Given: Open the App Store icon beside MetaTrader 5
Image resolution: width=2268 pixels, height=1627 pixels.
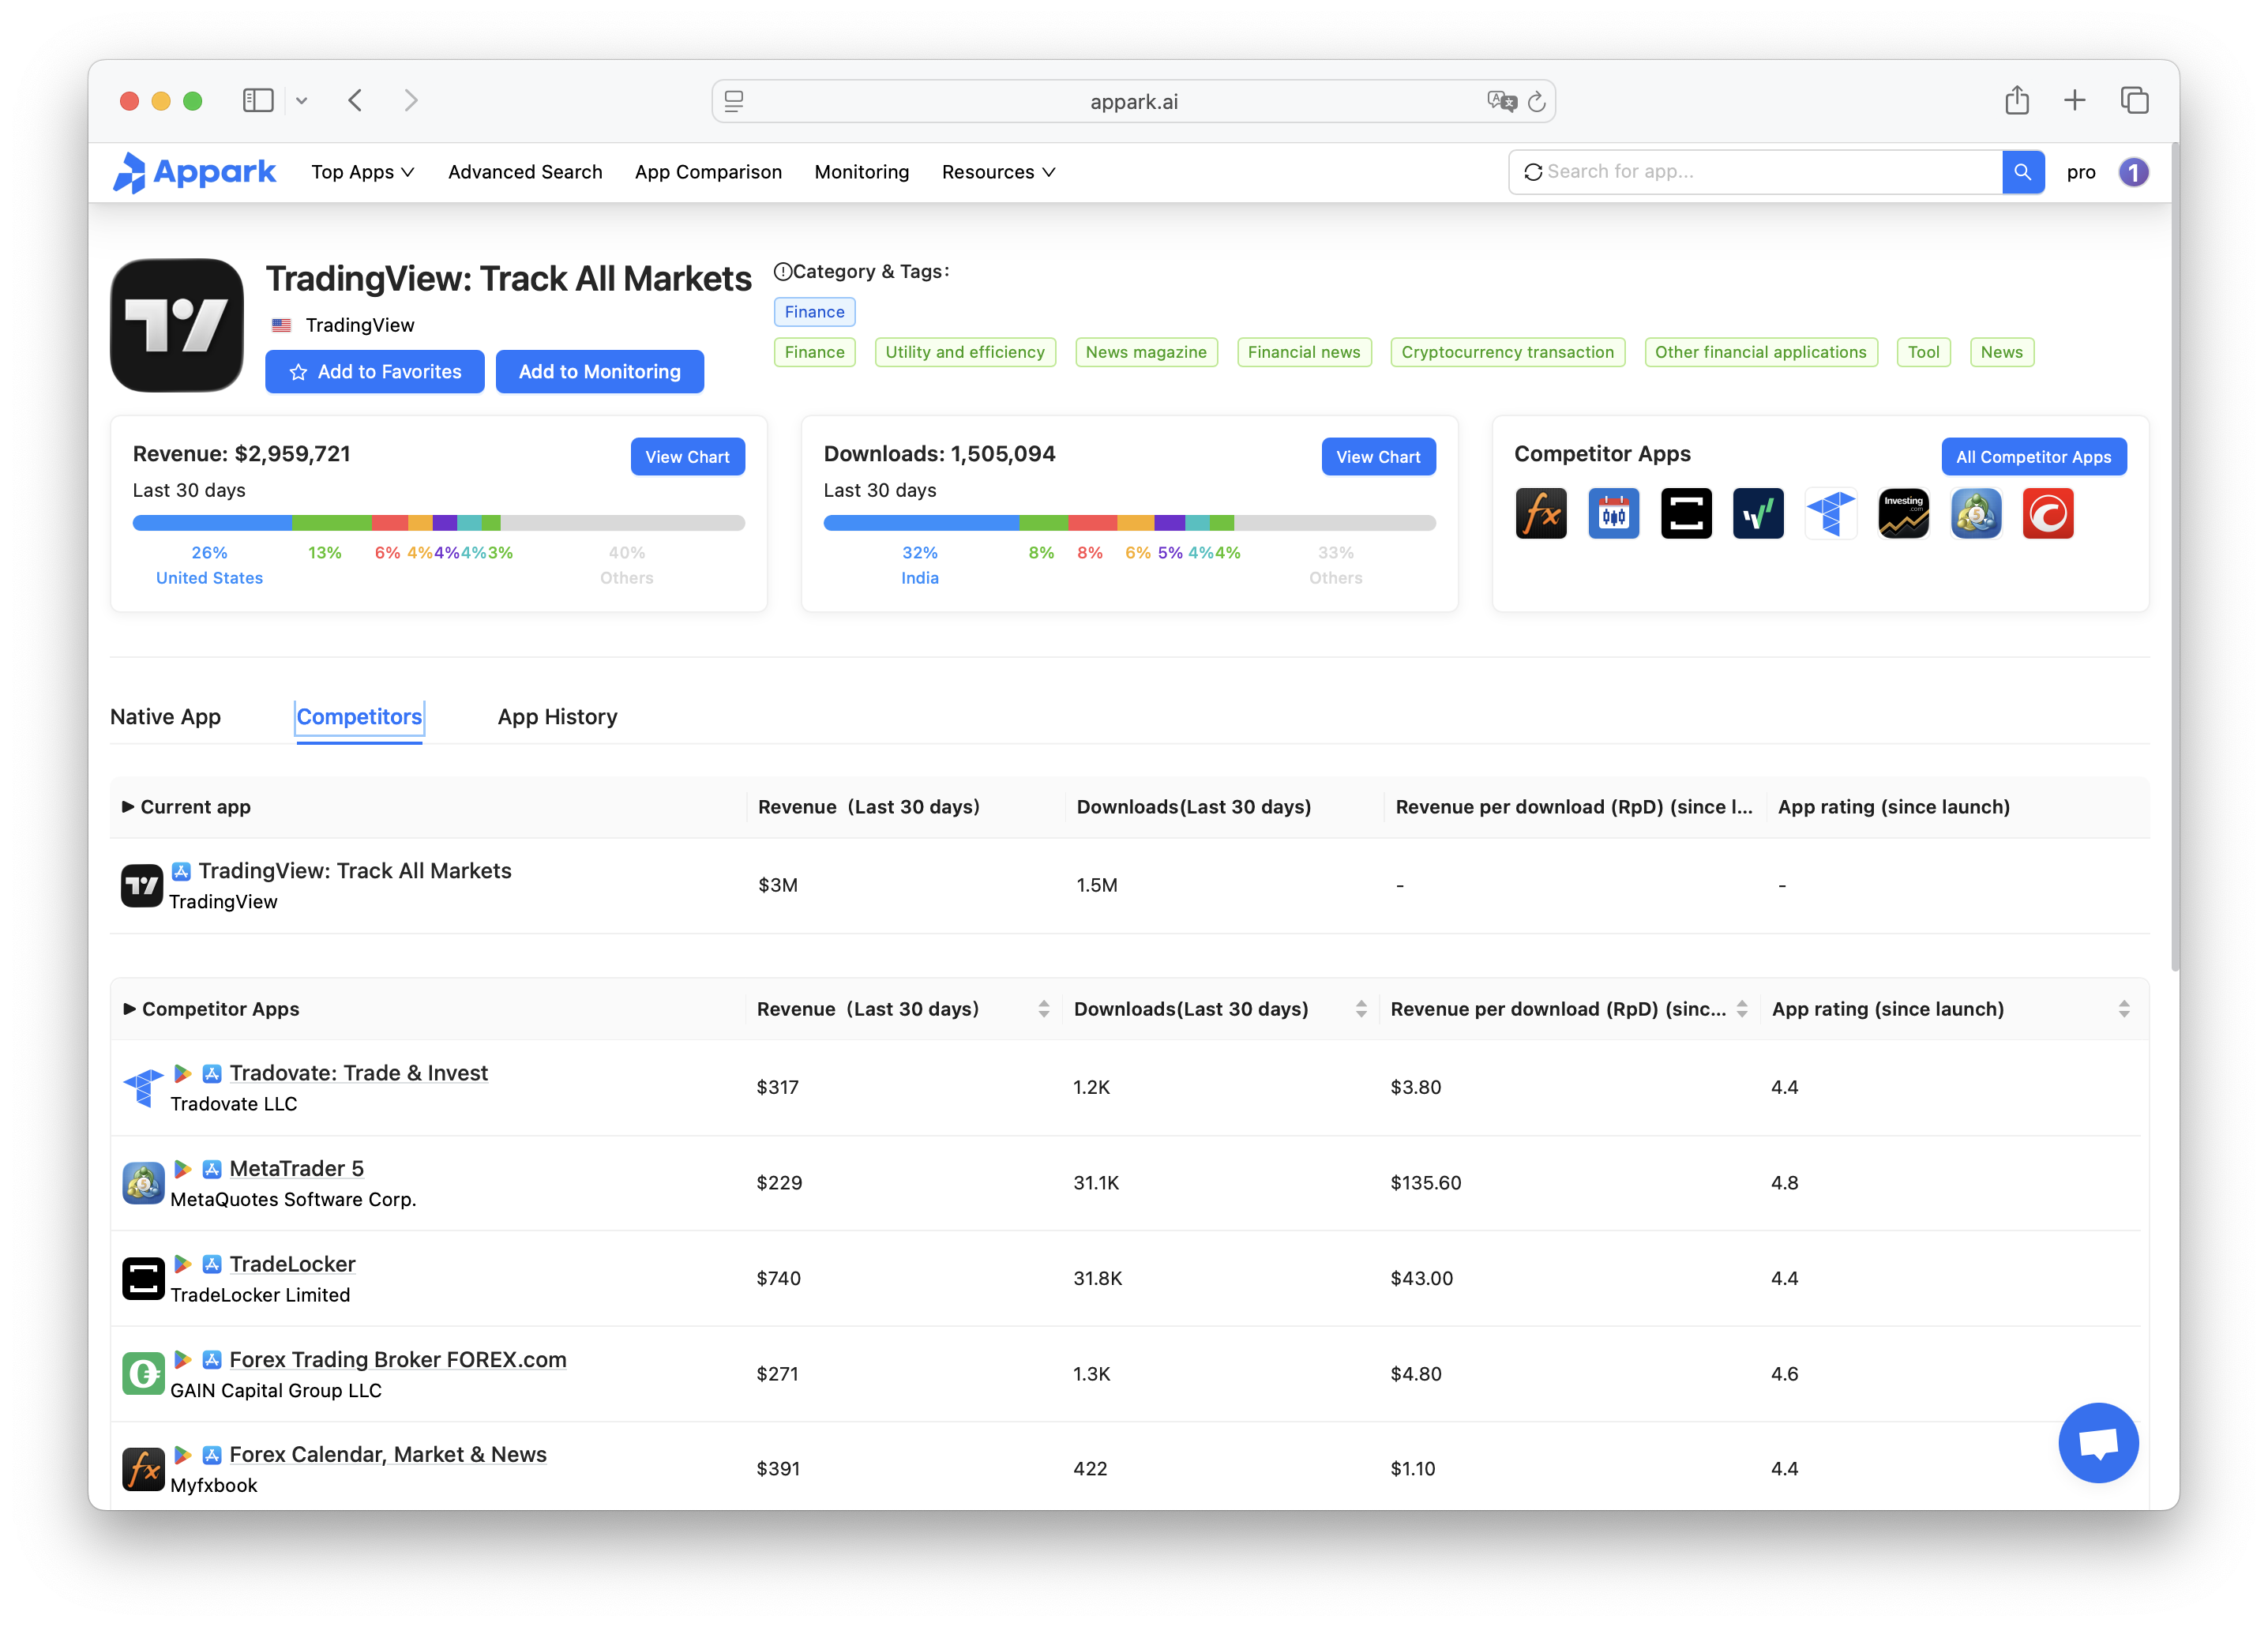Looking at the screenshot, I should [212, 1168].
